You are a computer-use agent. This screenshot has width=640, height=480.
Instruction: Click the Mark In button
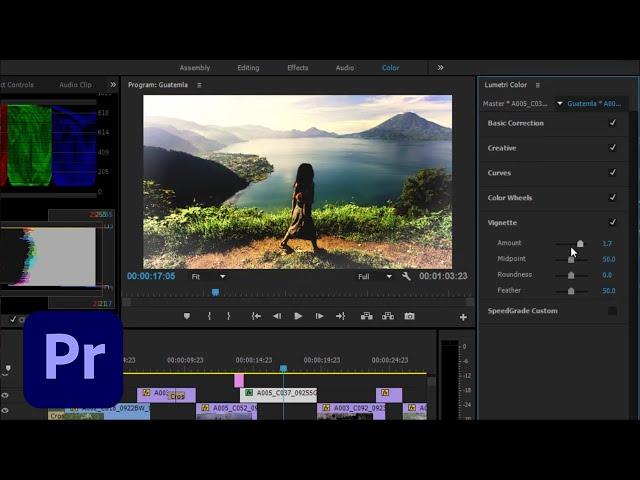coord(209,316)
